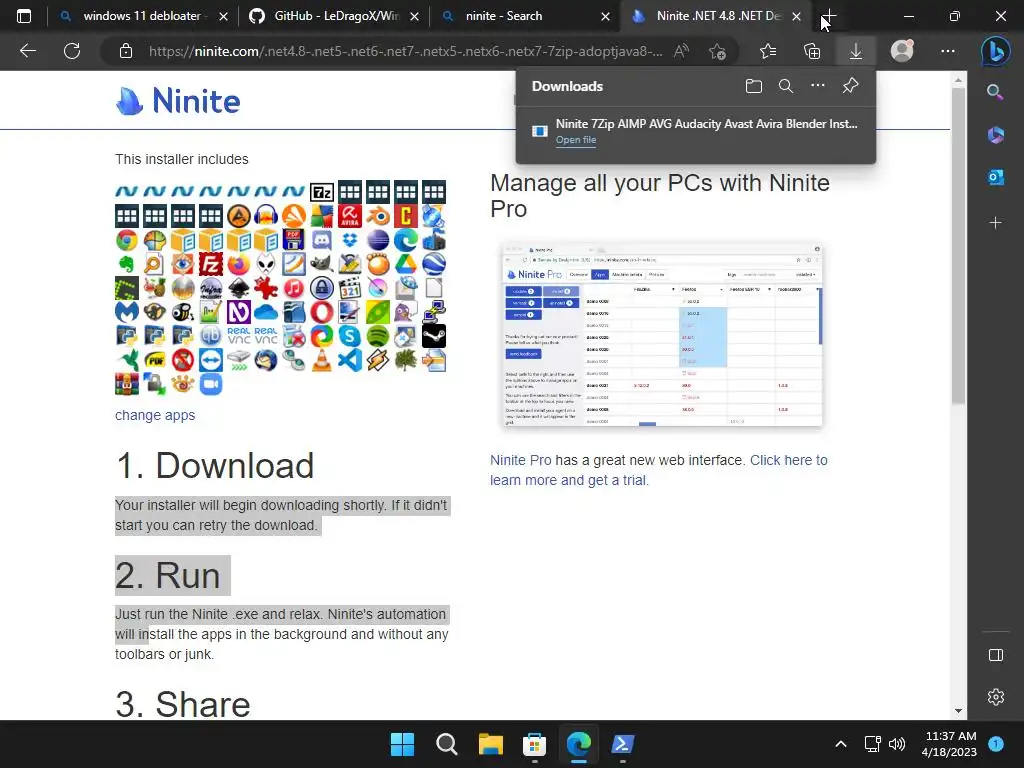Pin the Downloads panel

[x=850, y=86]
